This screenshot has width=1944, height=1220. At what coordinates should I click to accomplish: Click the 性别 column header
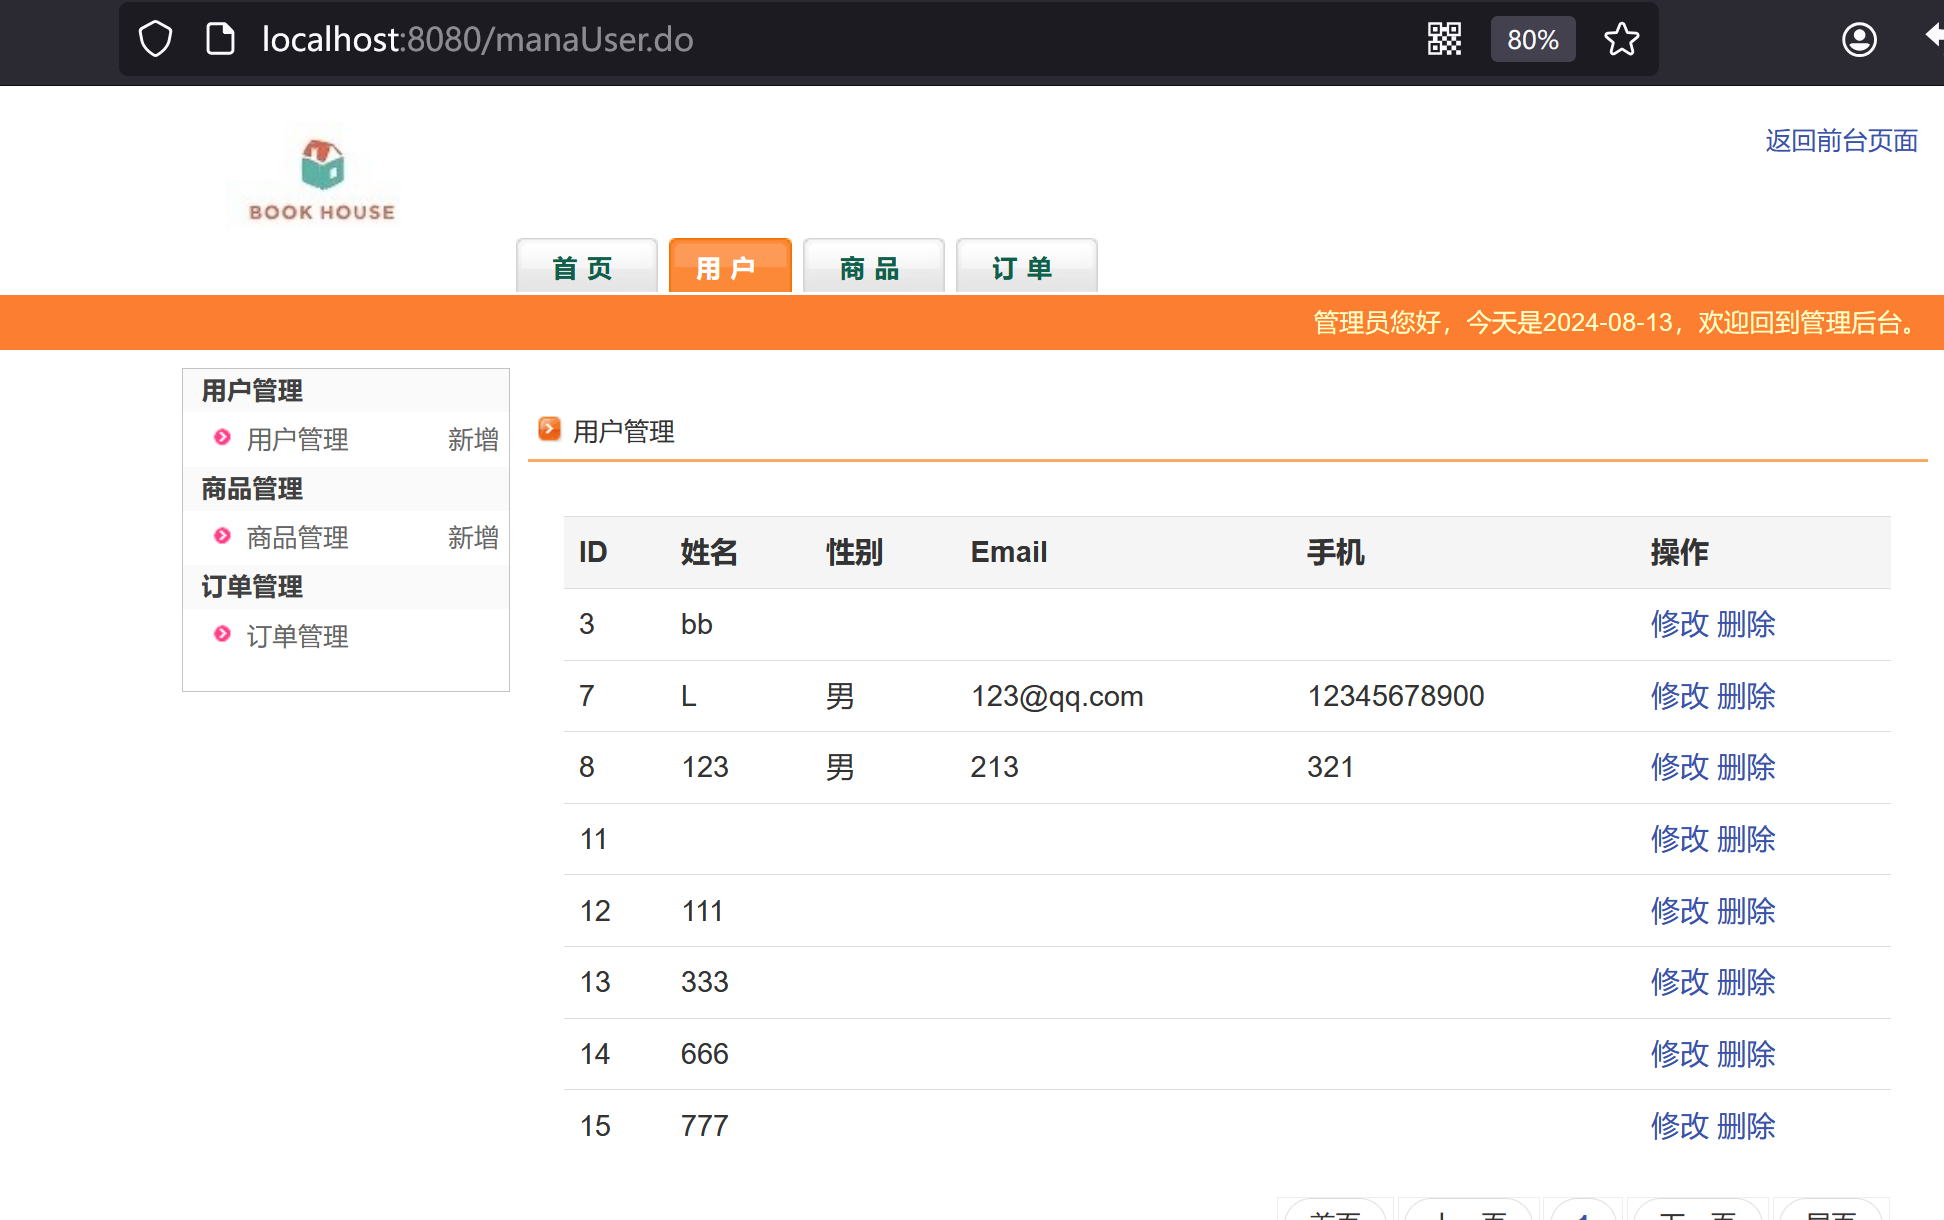tap(854, 552)
